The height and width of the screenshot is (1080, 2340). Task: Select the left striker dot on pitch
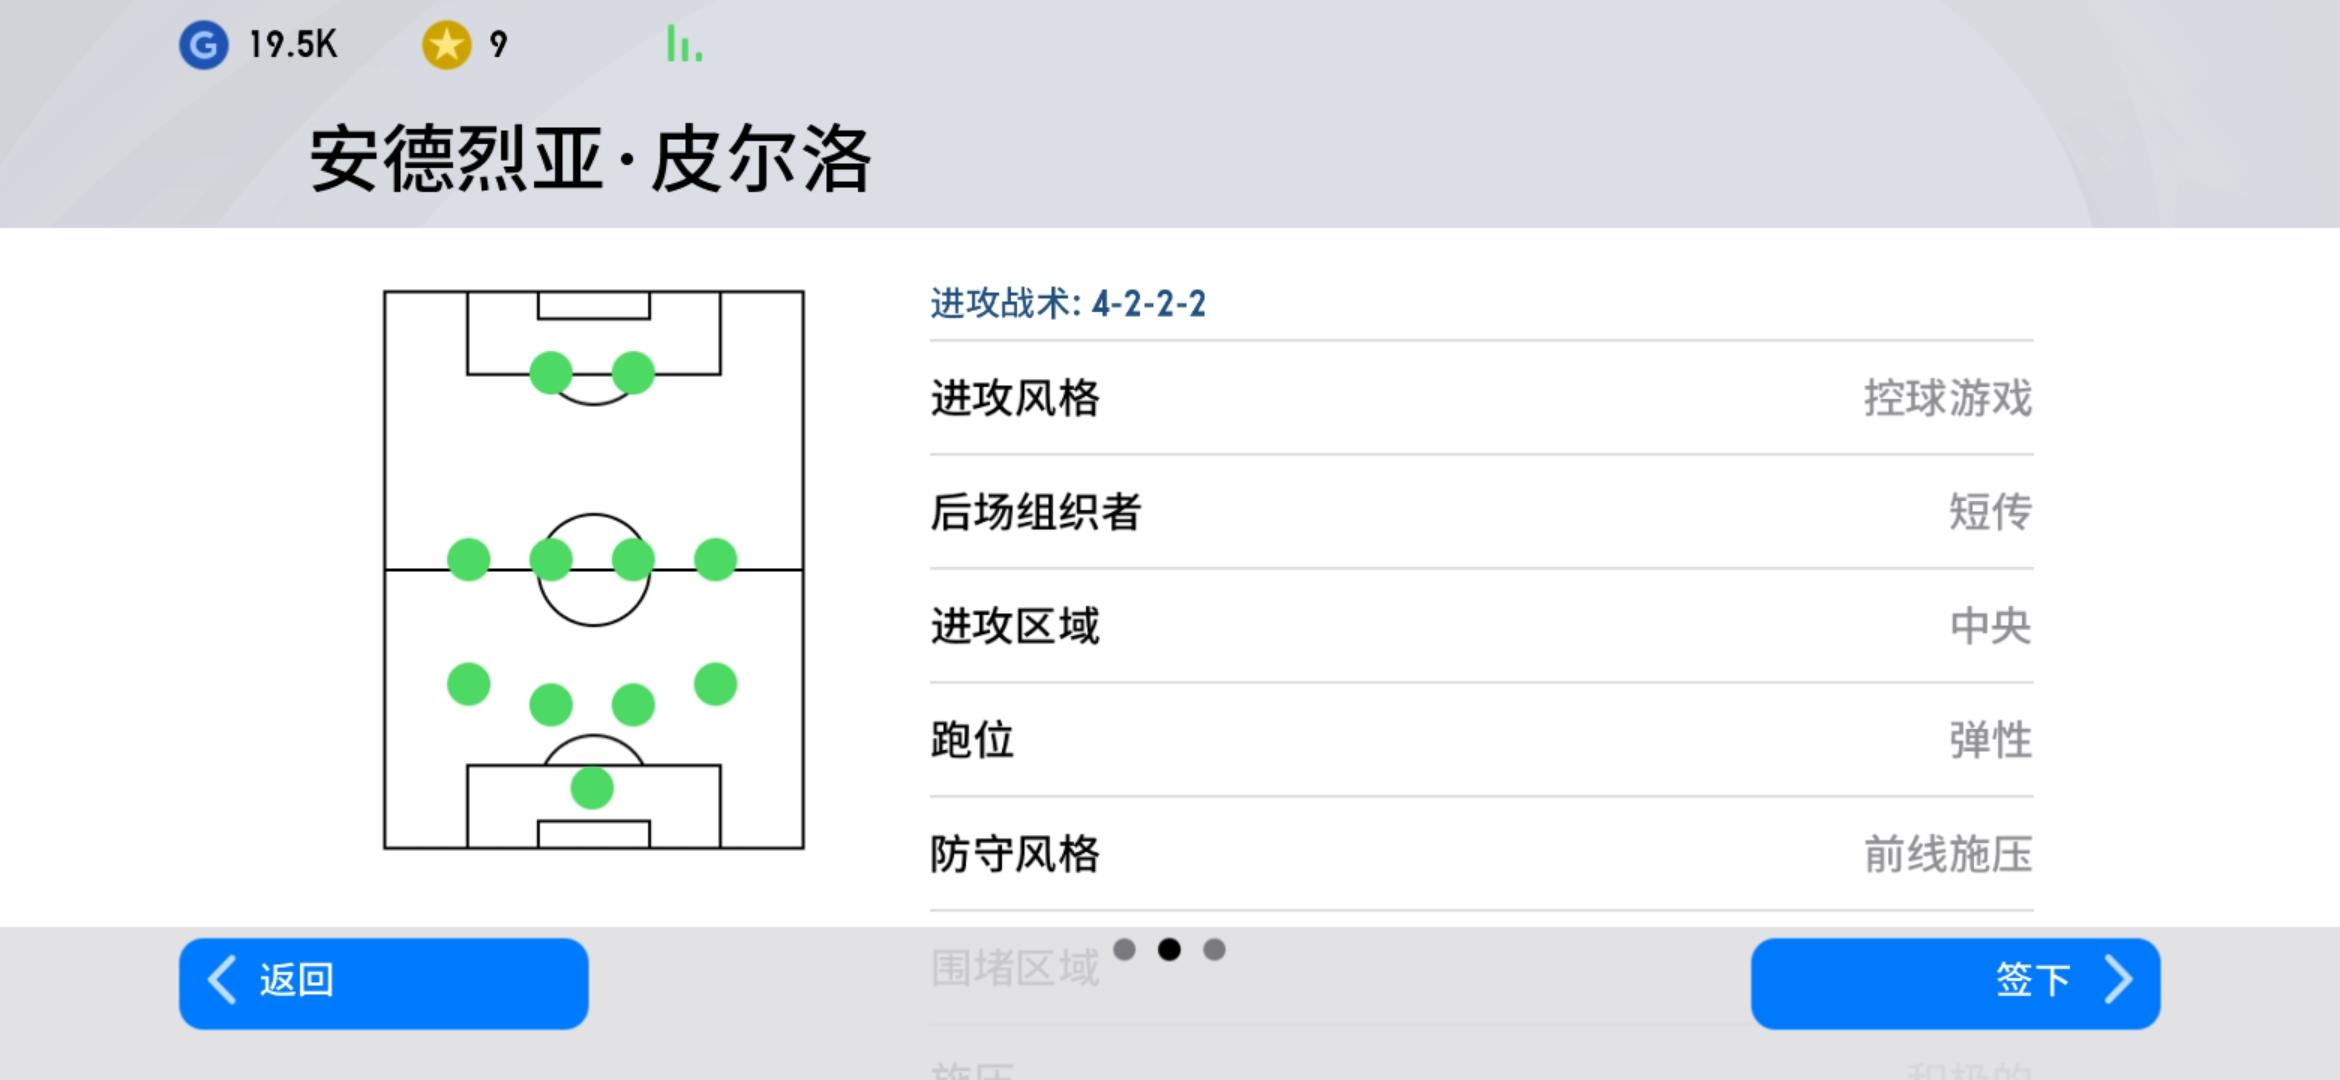(551, 373)
